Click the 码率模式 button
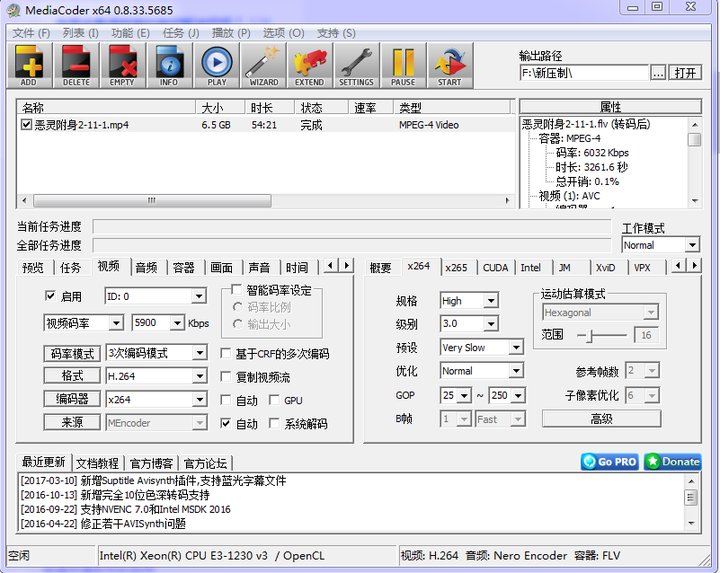The width and height of the screenshot is (720, 573). 72,353
